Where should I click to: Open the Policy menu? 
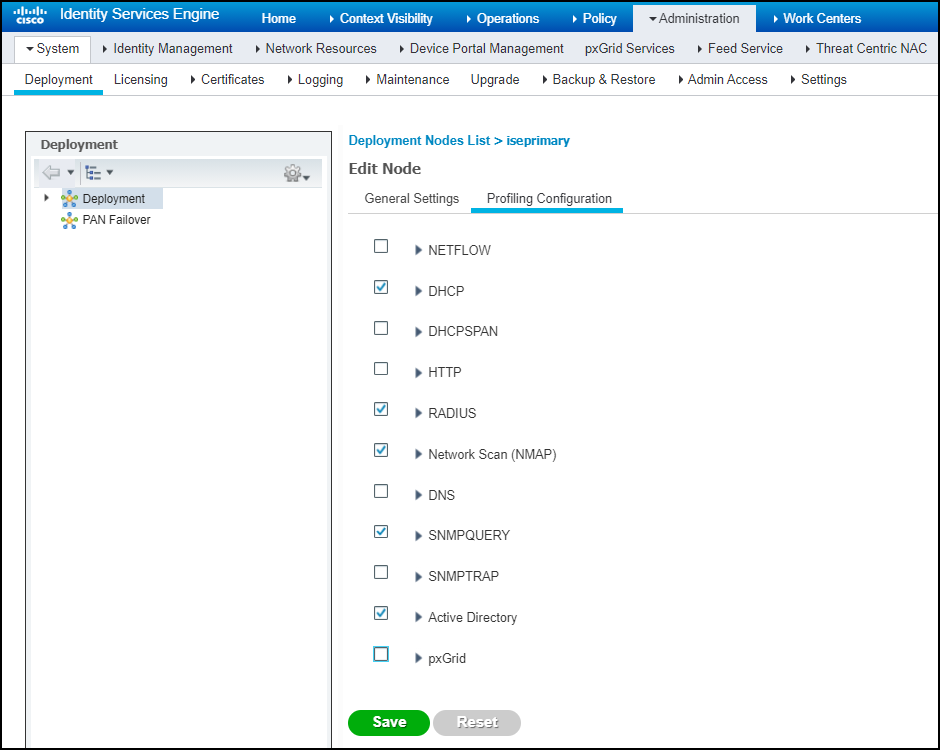tap(599, 18)
